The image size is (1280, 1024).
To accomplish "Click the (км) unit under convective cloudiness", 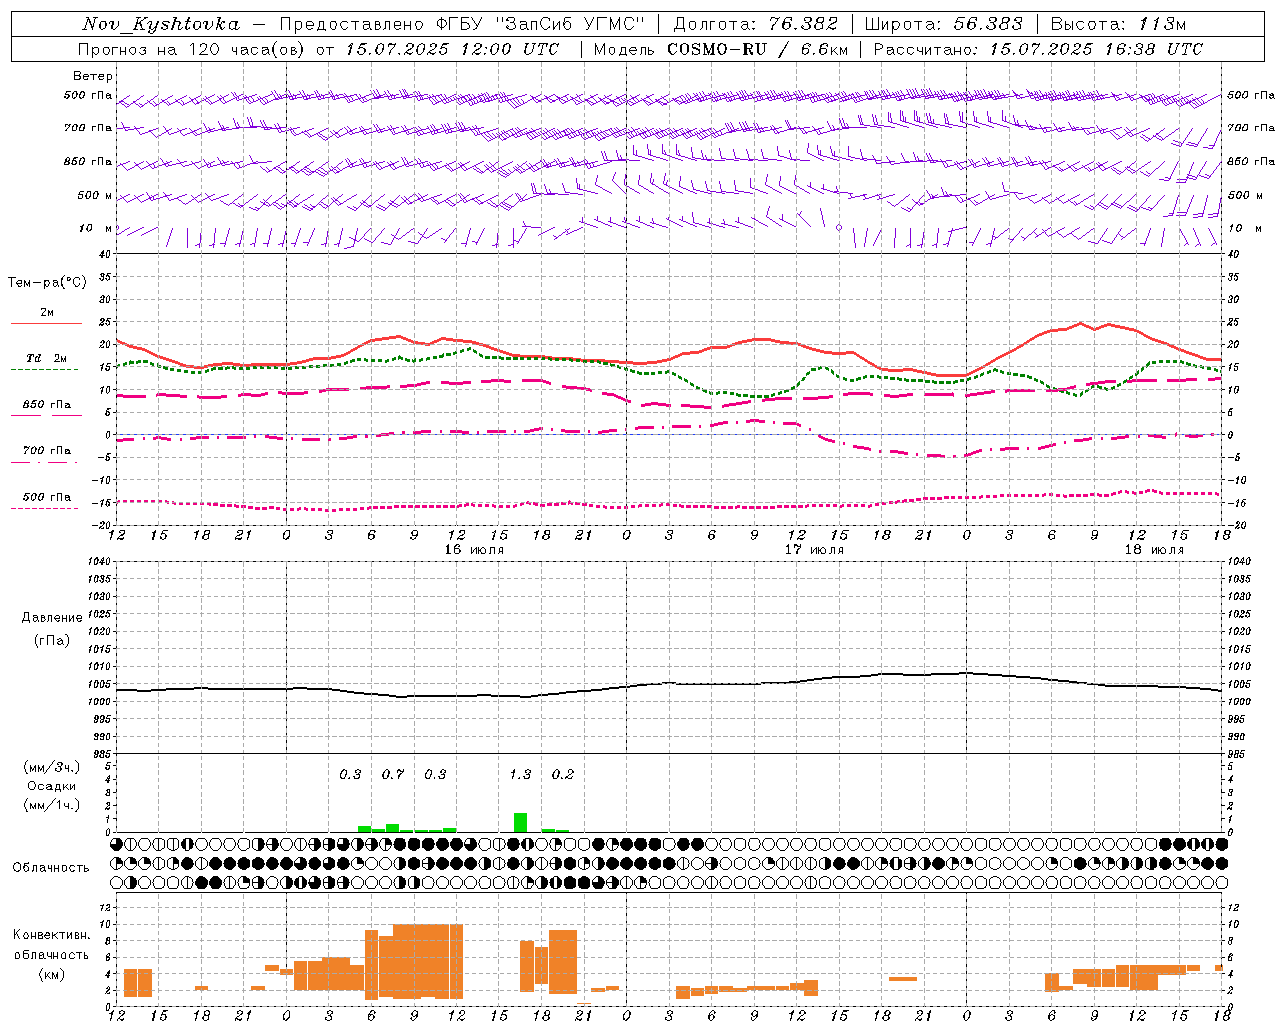I will pyautogui.click(x=52, y=975).
